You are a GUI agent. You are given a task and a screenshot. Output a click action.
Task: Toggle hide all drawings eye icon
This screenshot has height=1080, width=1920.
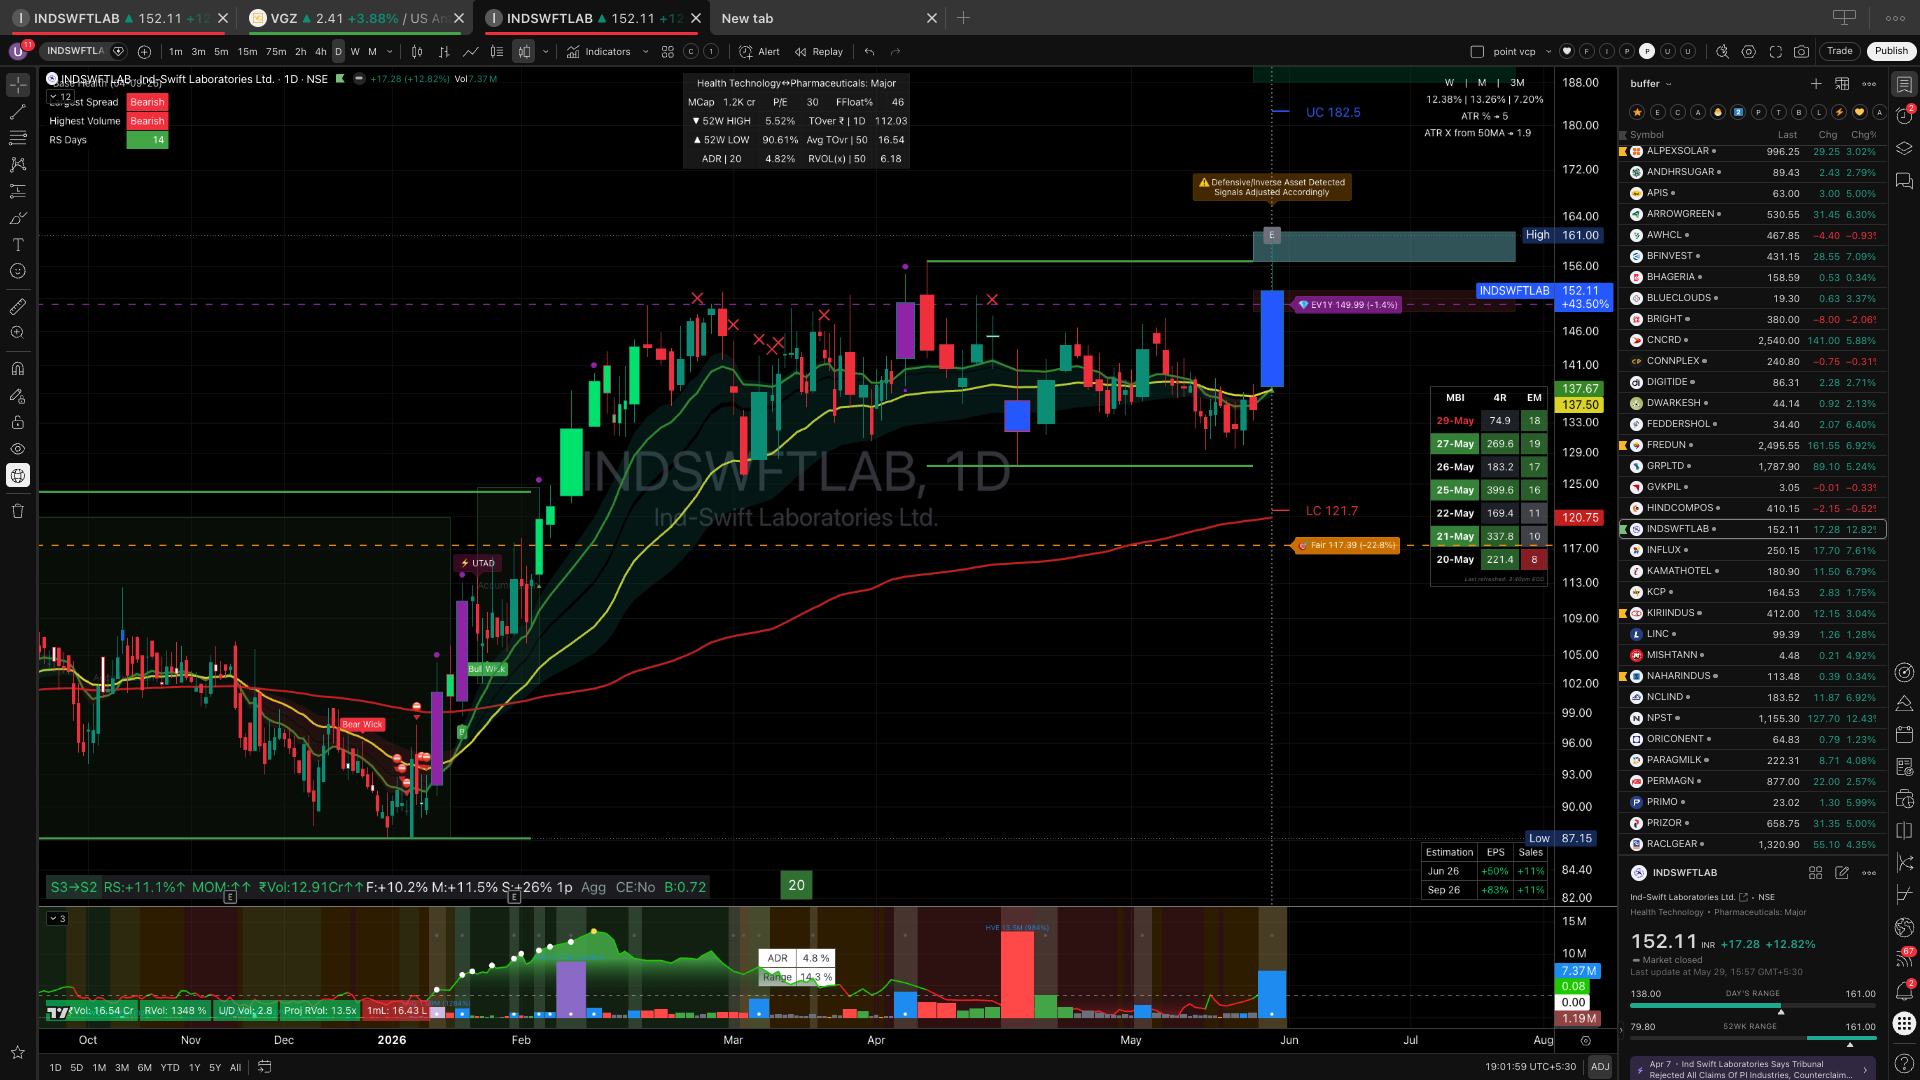pos(18,449)
